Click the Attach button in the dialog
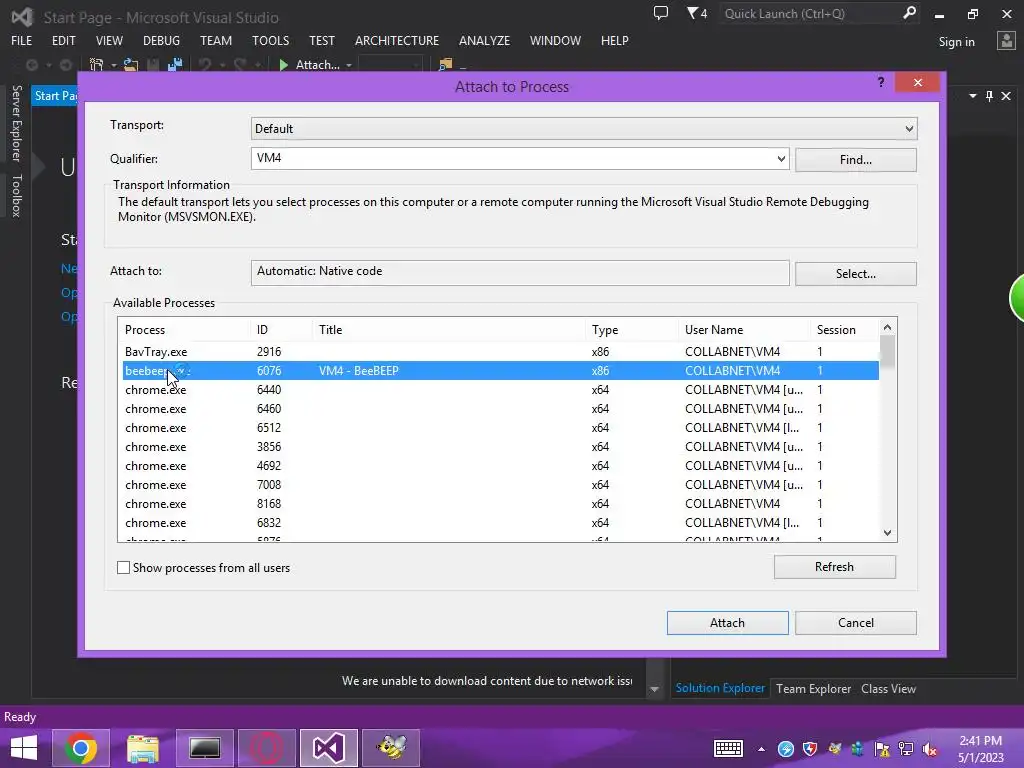 [727, 622]
